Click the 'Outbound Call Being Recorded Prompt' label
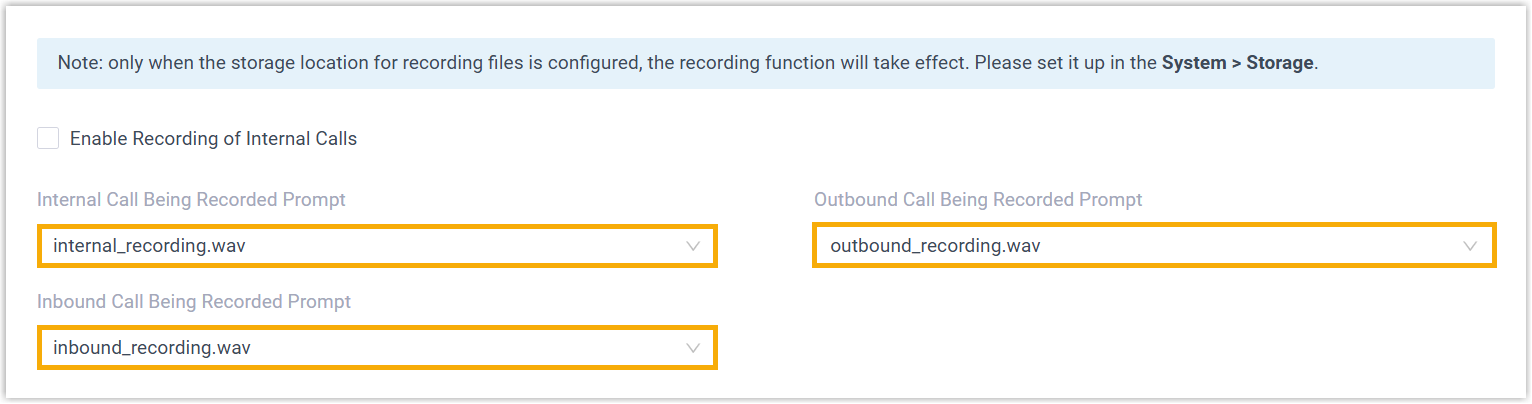Screen dimensions: 1532x404 (977, 200)
